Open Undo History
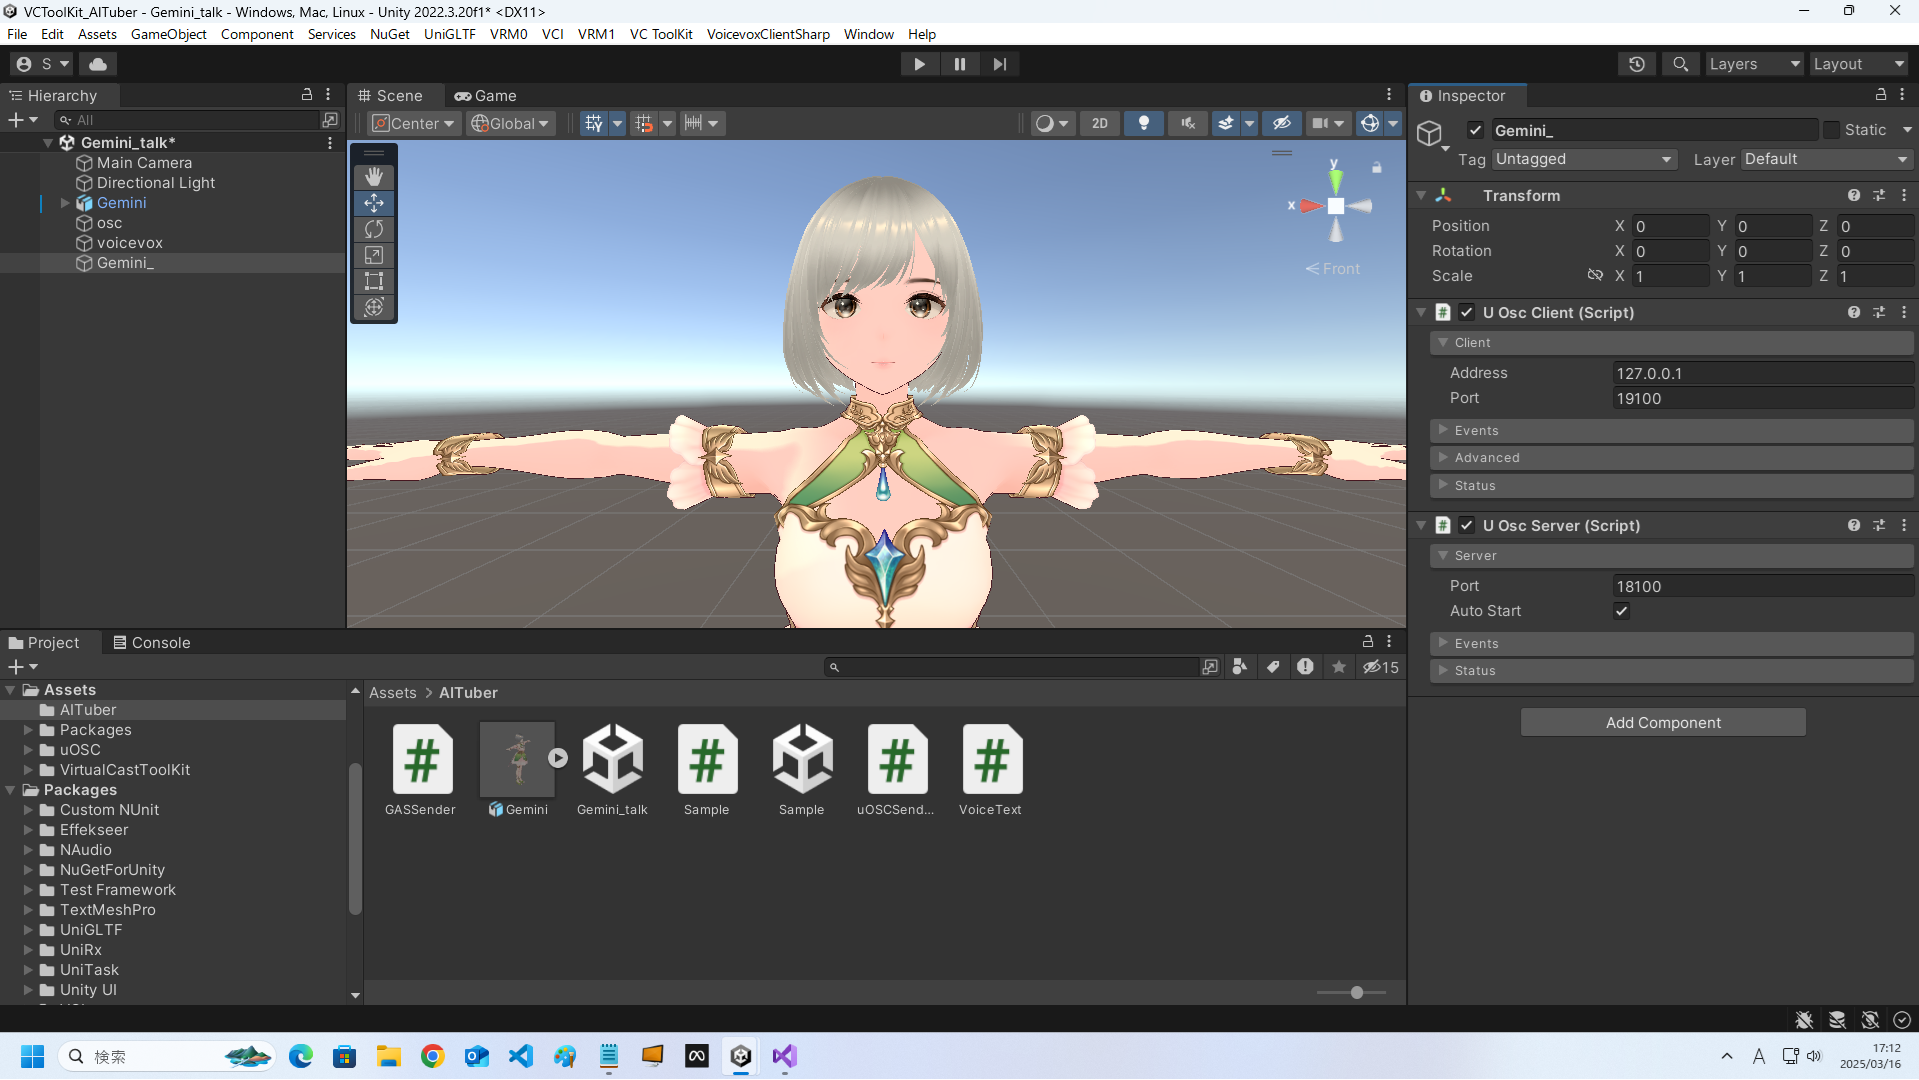This screenshot has width=1919, height=1080. pos(1637,64)
